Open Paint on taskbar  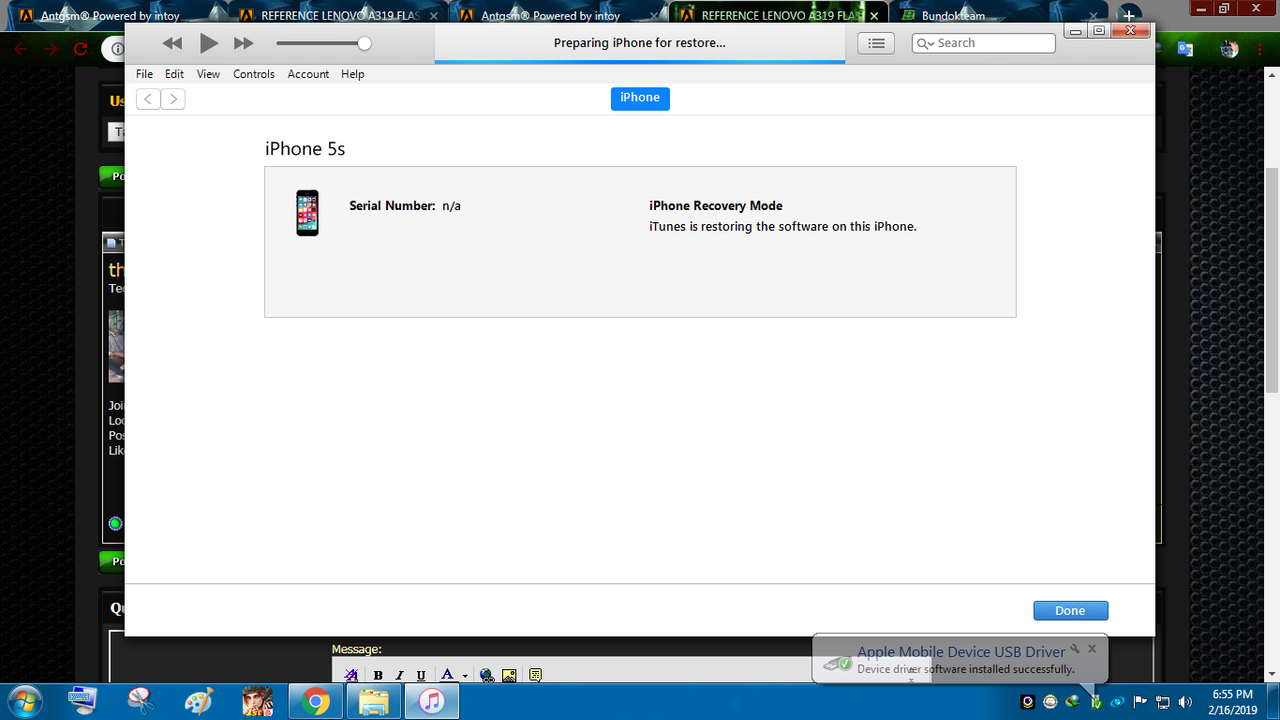tap(199, 701)
